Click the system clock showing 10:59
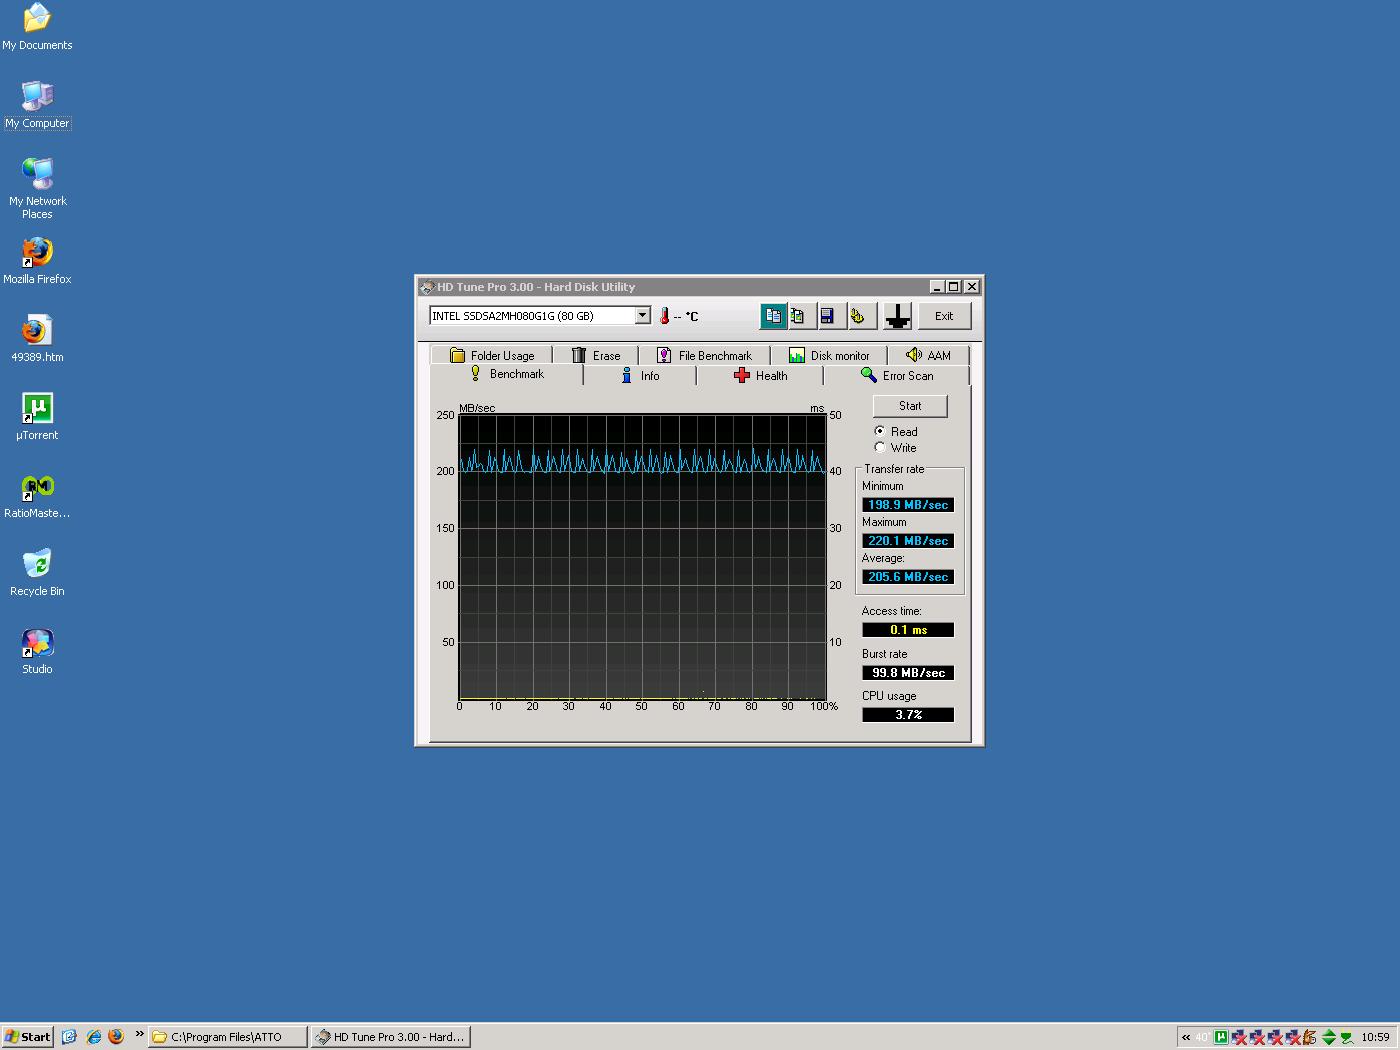 point(1375,1037)
